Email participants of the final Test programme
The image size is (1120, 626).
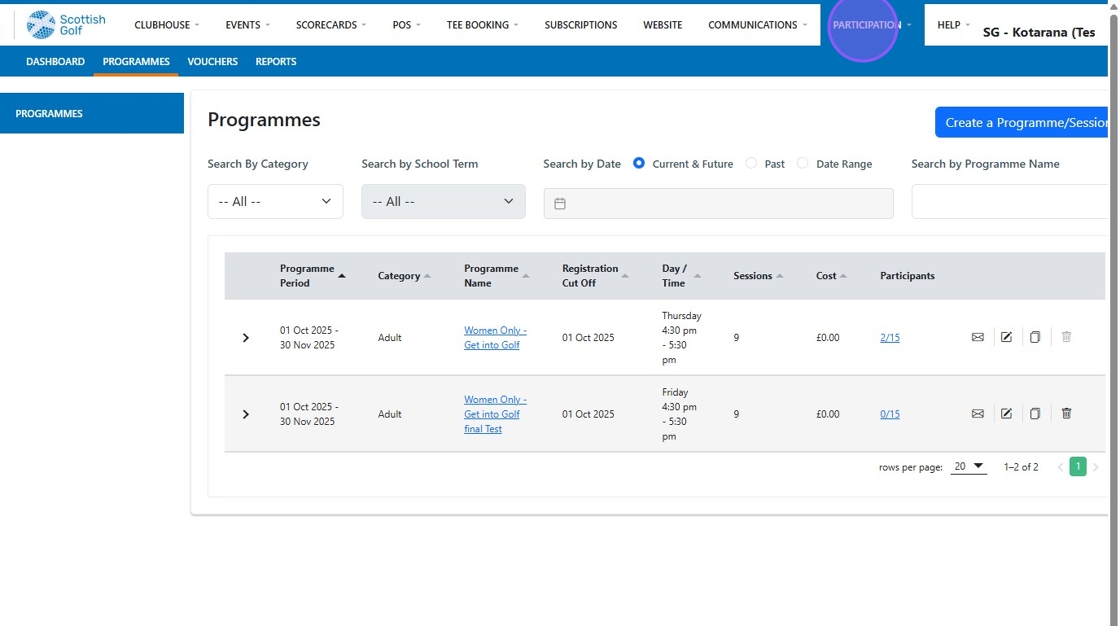(x=977, y=414)
